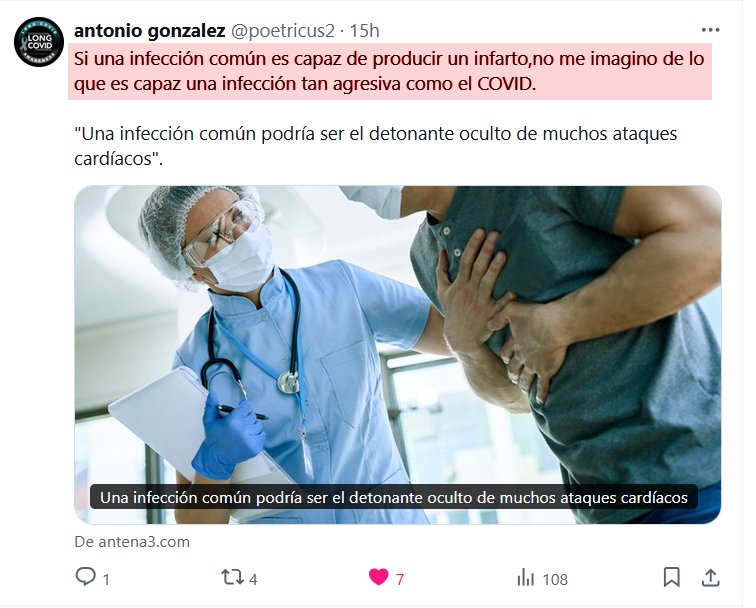Viewport: 756px width, 608px height.
Task: Click the @poetricus2 handle
Action: [x=283, y=31]
